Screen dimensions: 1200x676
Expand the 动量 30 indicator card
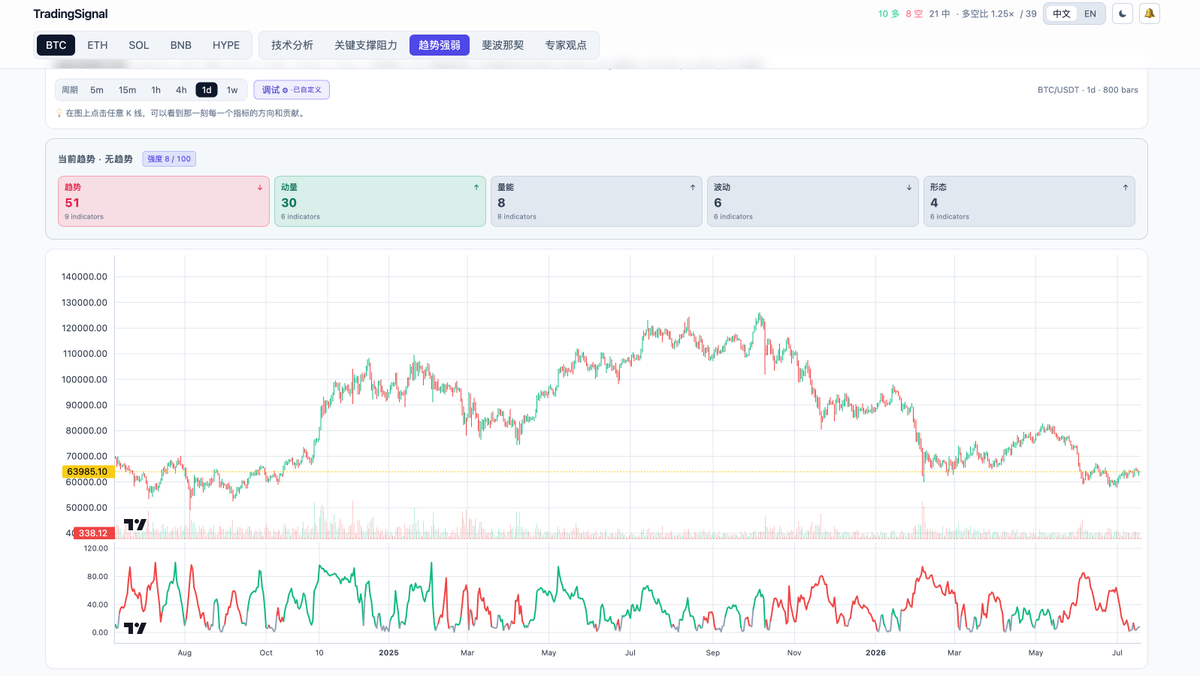point(380,201)
